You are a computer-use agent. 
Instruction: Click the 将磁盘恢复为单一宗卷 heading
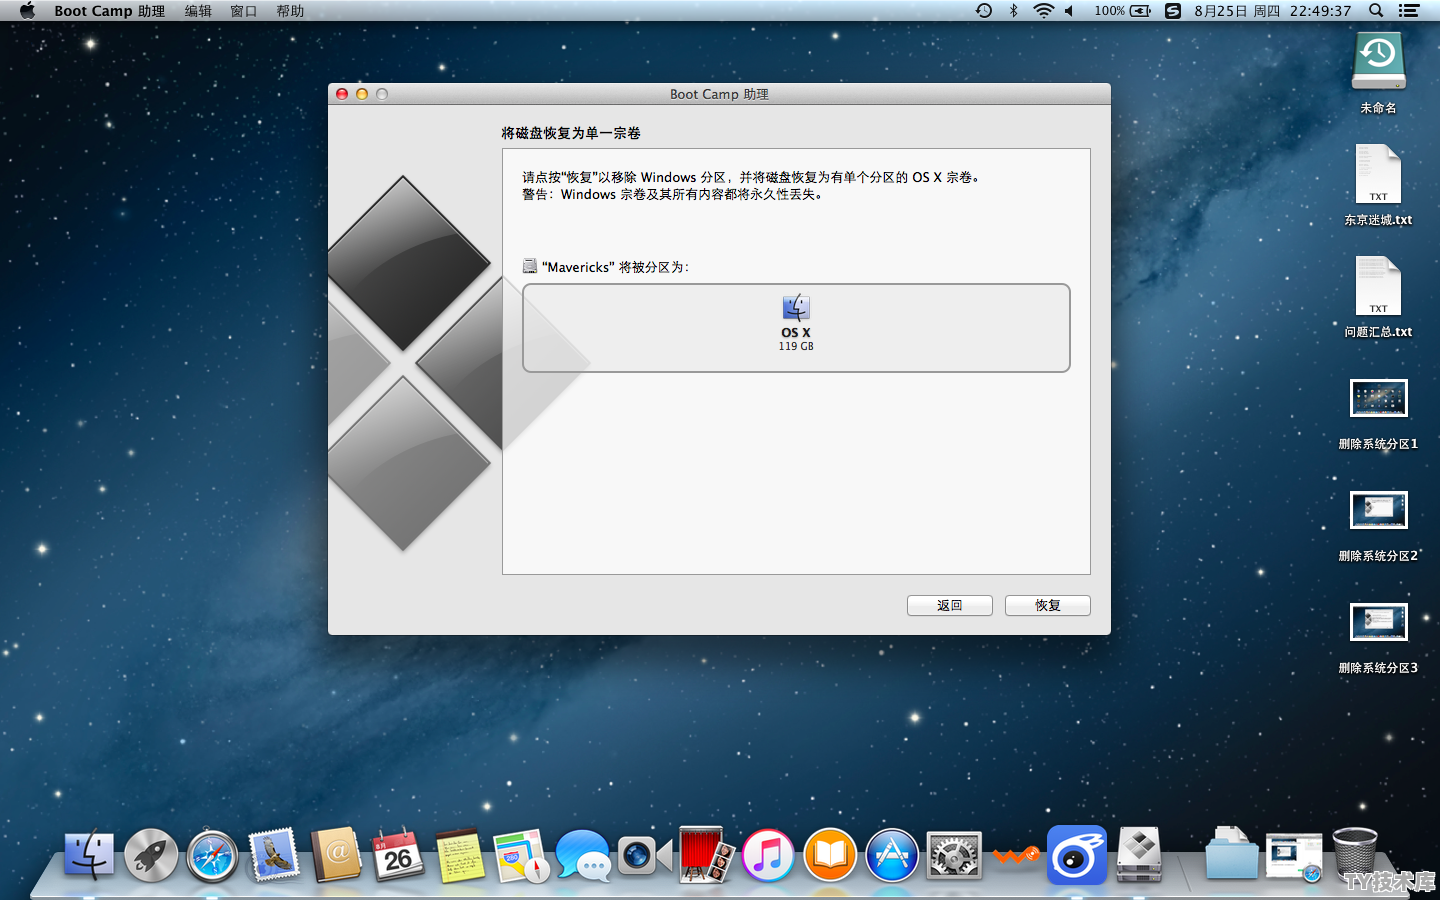pos(571,133)
